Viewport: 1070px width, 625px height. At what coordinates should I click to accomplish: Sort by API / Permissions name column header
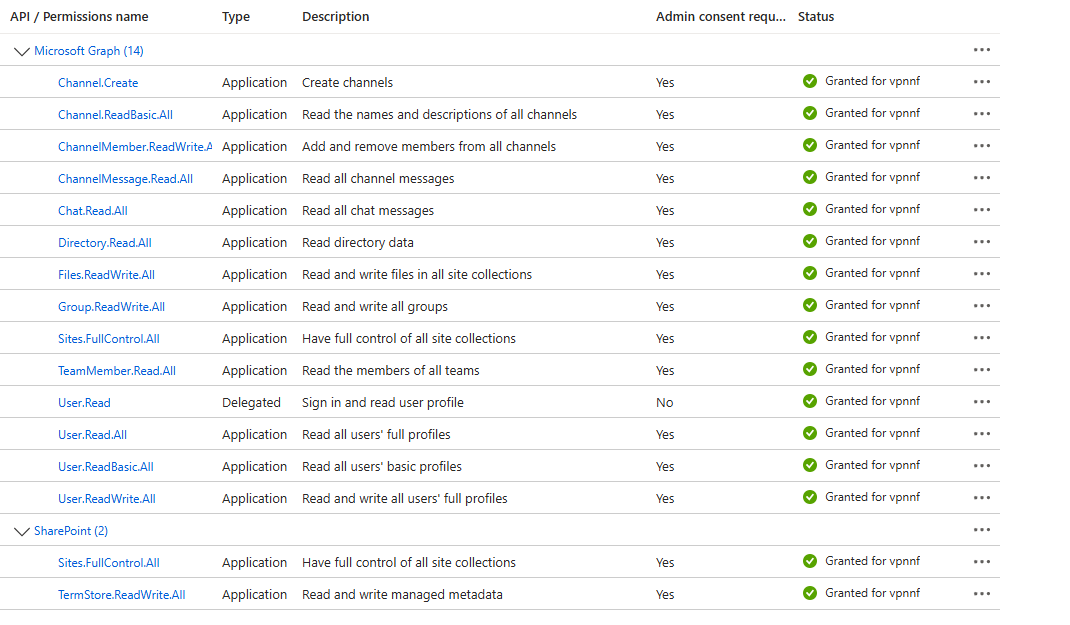point(79,17)
